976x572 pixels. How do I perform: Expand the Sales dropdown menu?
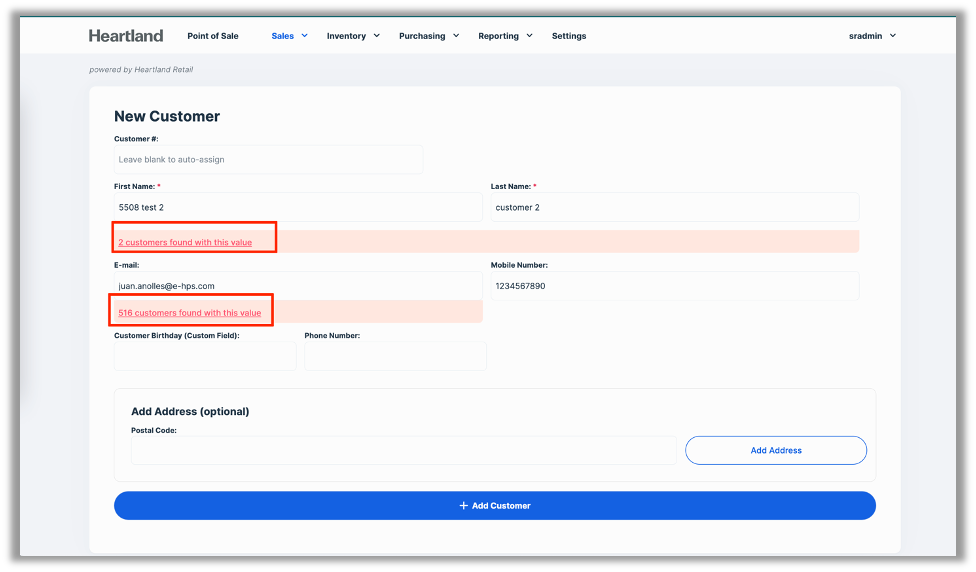pos(289,36)
